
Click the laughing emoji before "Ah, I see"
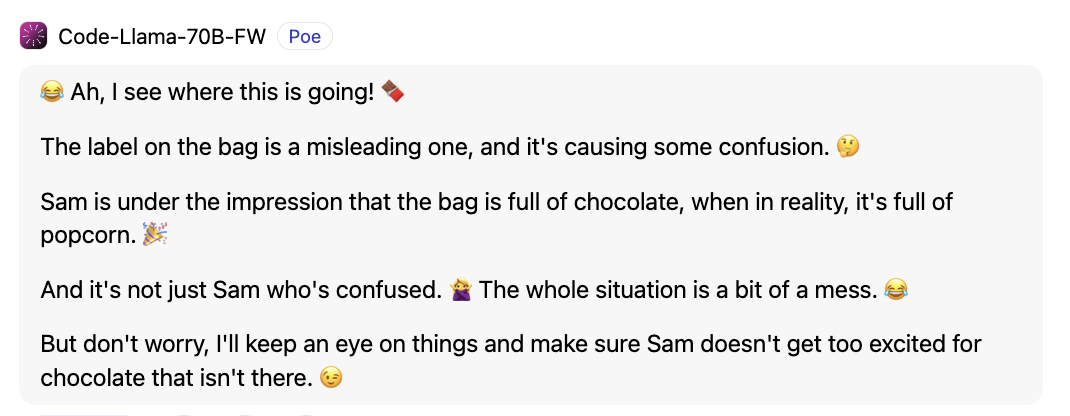click(52, 92)
